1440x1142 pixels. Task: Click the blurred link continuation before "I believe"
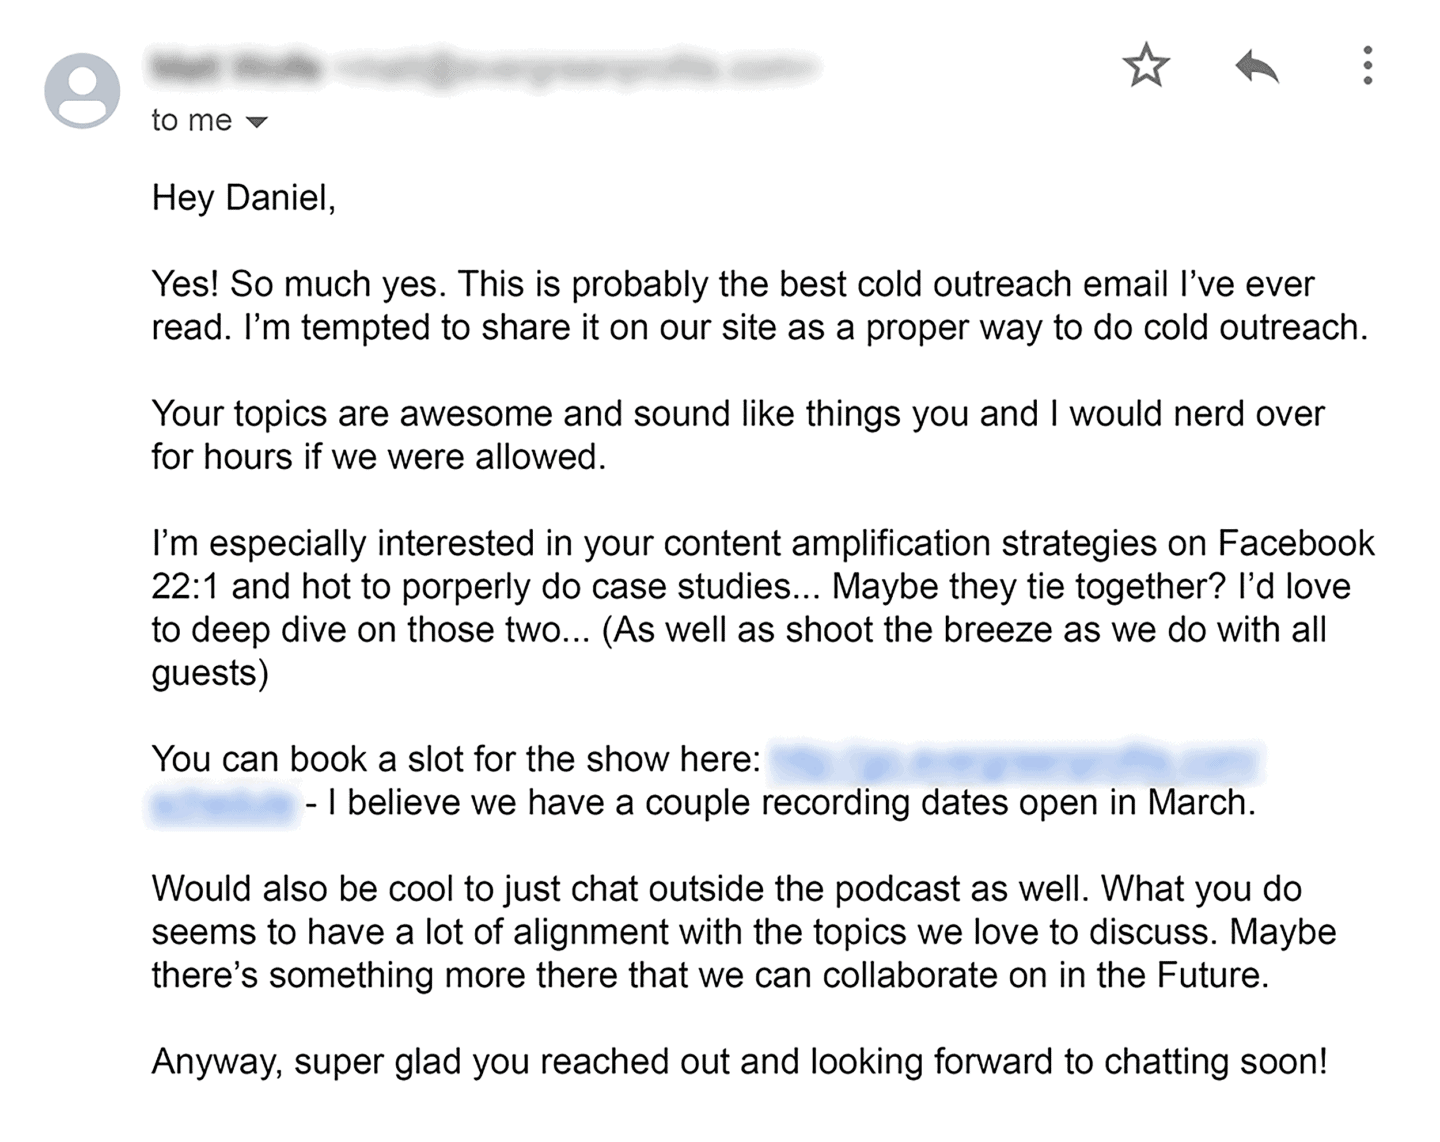[223, 804]
